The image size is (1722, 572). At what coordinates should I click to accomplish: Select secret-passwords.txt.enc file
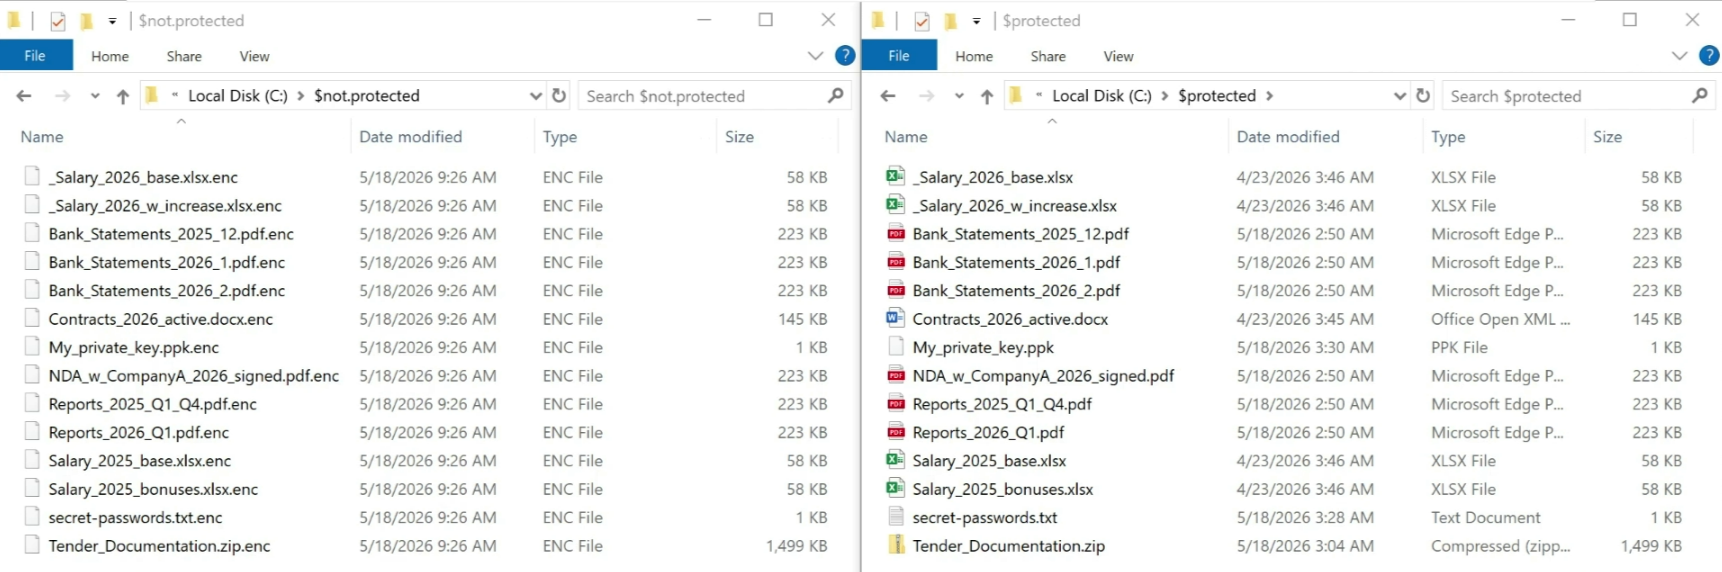[x=135, y=517]
